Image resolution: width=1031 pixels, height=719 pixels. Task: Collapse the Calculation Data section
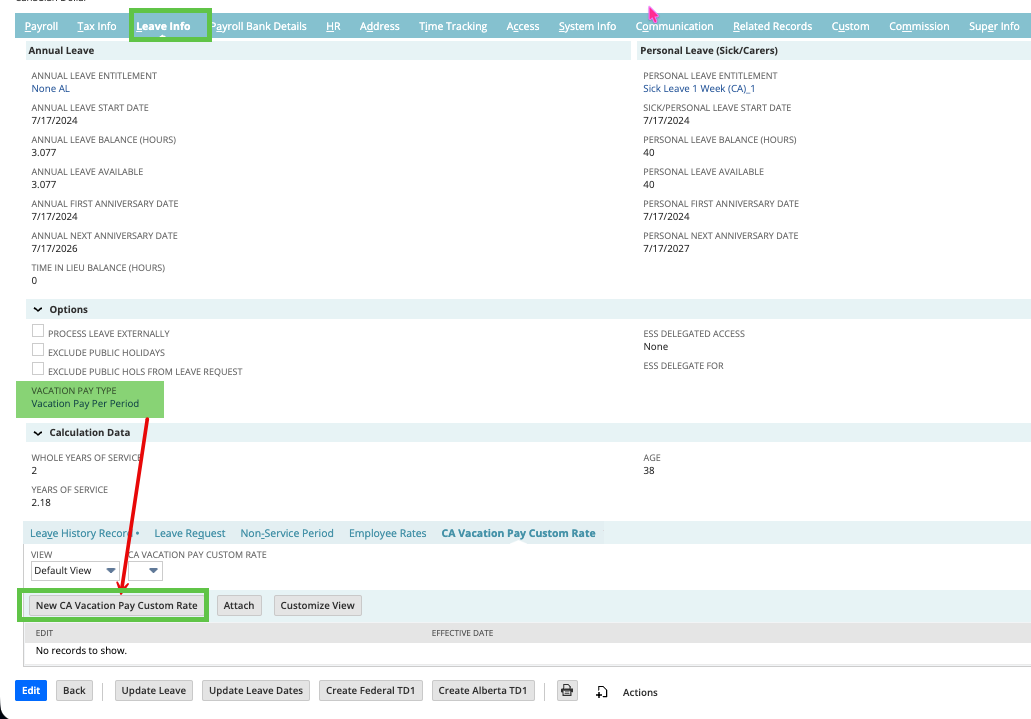pyautogui.click(x=38, y=433)
